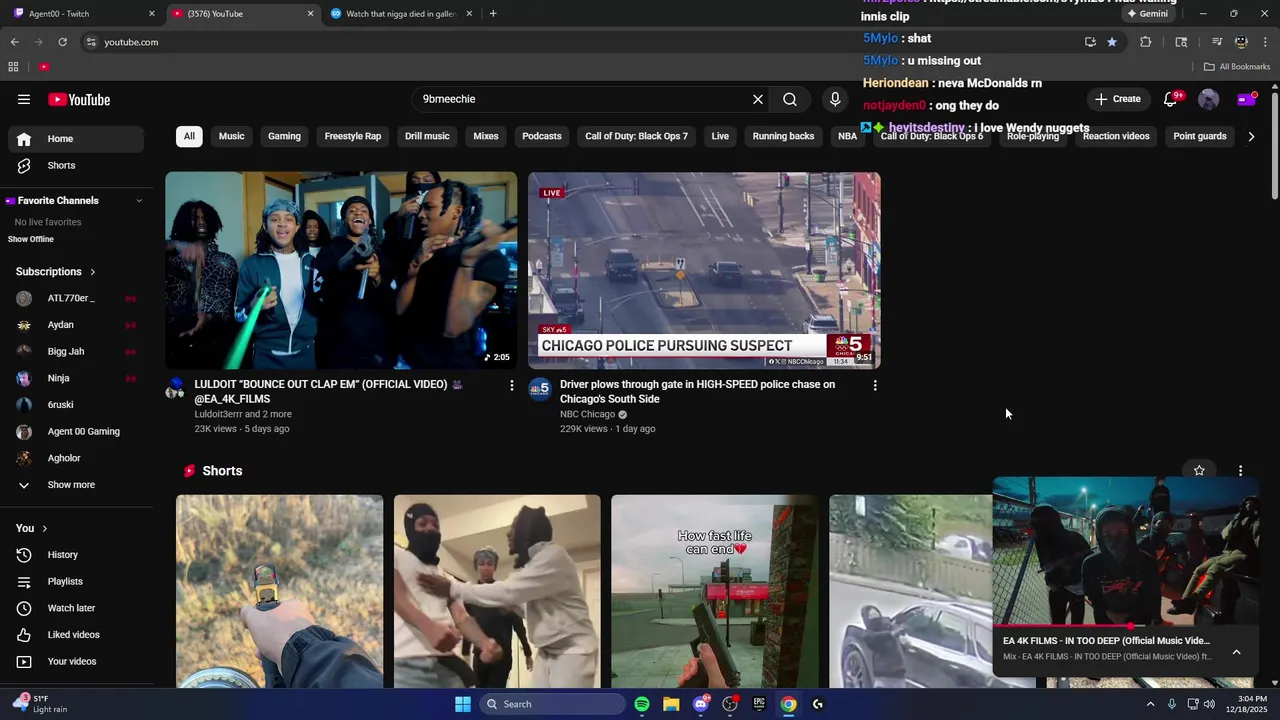
Task: Open Agholor subscription channel
Action: [76, 458]
